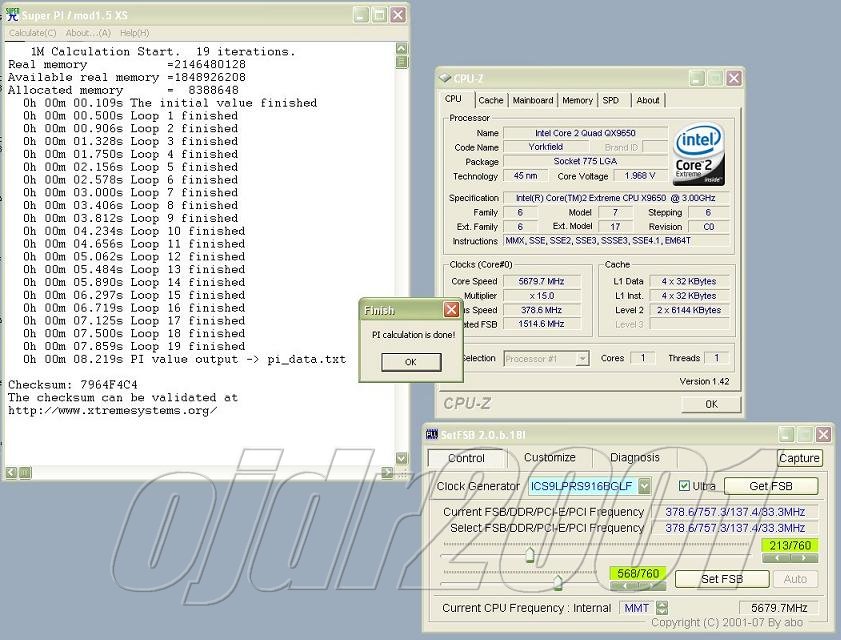Viewport: 841px width, 640px height.
Task: Click the Current FSB frequency value field
Action: coord(735,512)
